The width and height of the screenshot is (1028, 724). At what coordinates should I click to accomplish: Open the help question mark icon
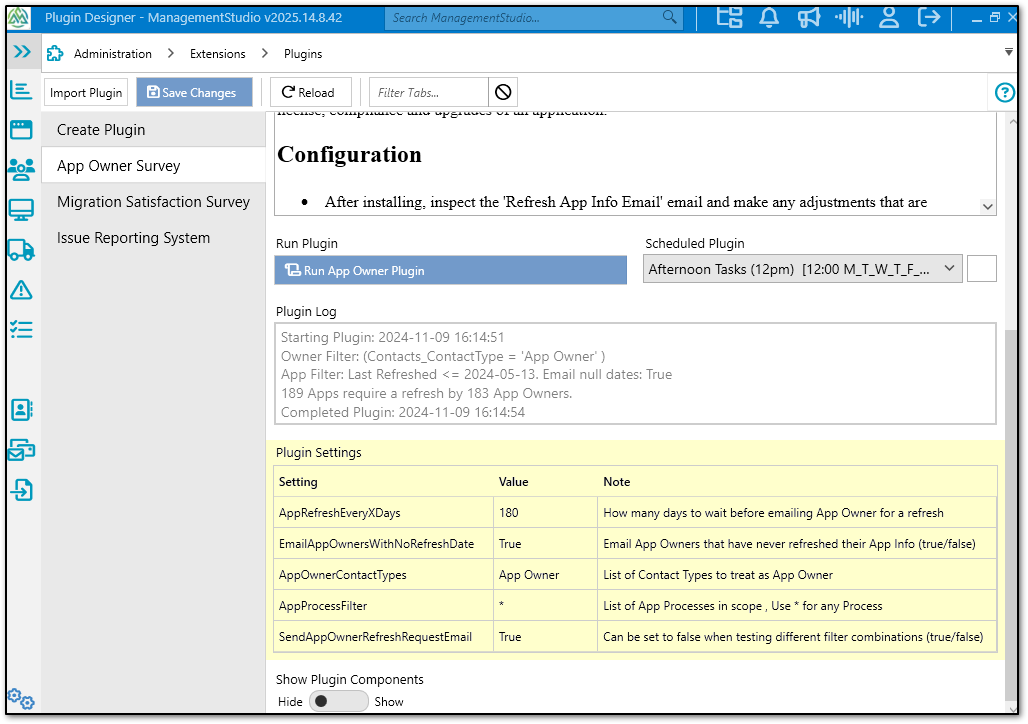[x=1004, y=92]
